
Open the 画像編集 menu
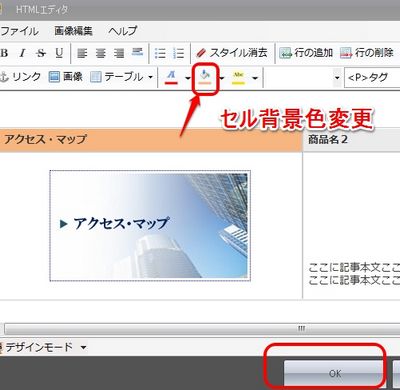73,31
